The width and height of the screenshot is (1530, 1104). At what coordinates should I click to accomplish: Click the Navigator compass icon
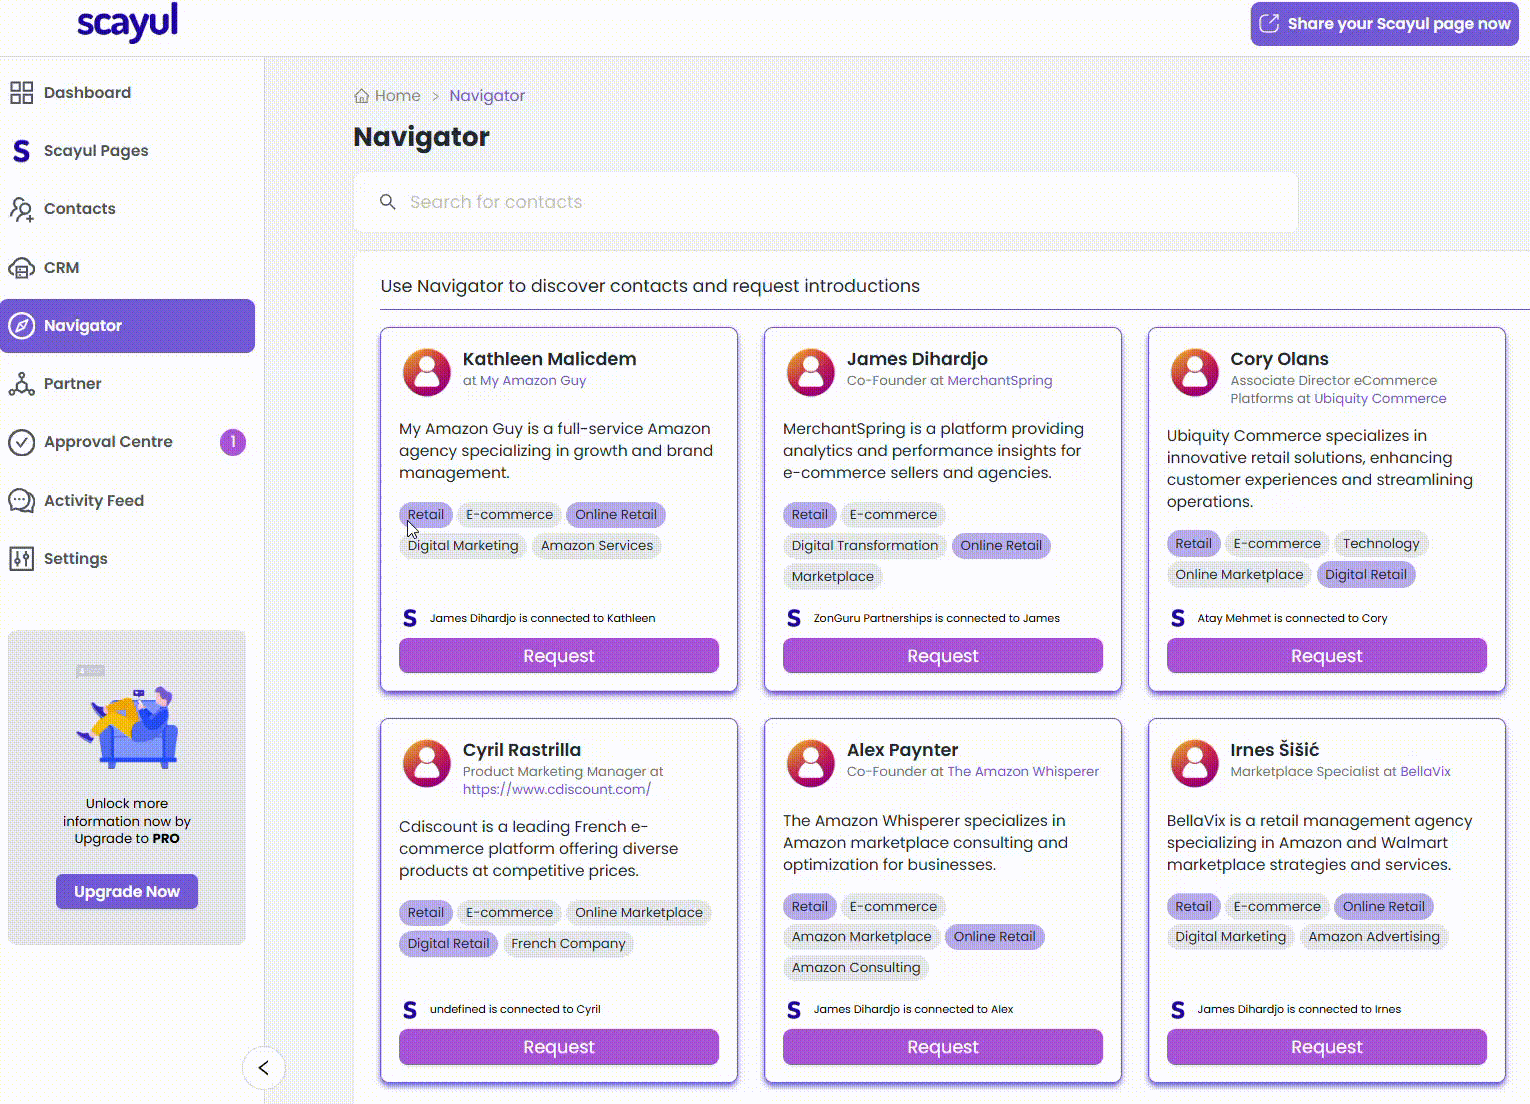pyautogui.click(x=22, y=325)
